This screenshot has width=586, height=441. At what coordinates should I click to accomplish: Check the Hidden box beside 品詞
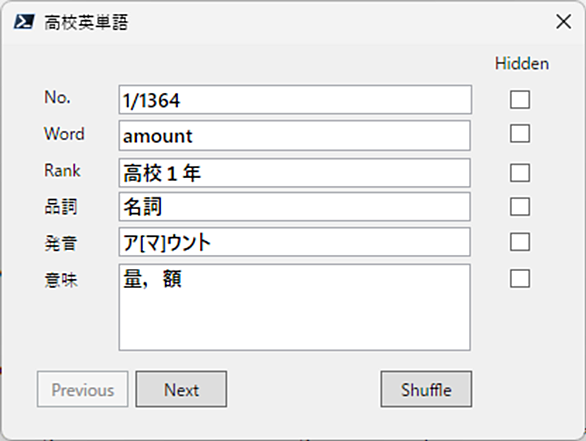520,207
